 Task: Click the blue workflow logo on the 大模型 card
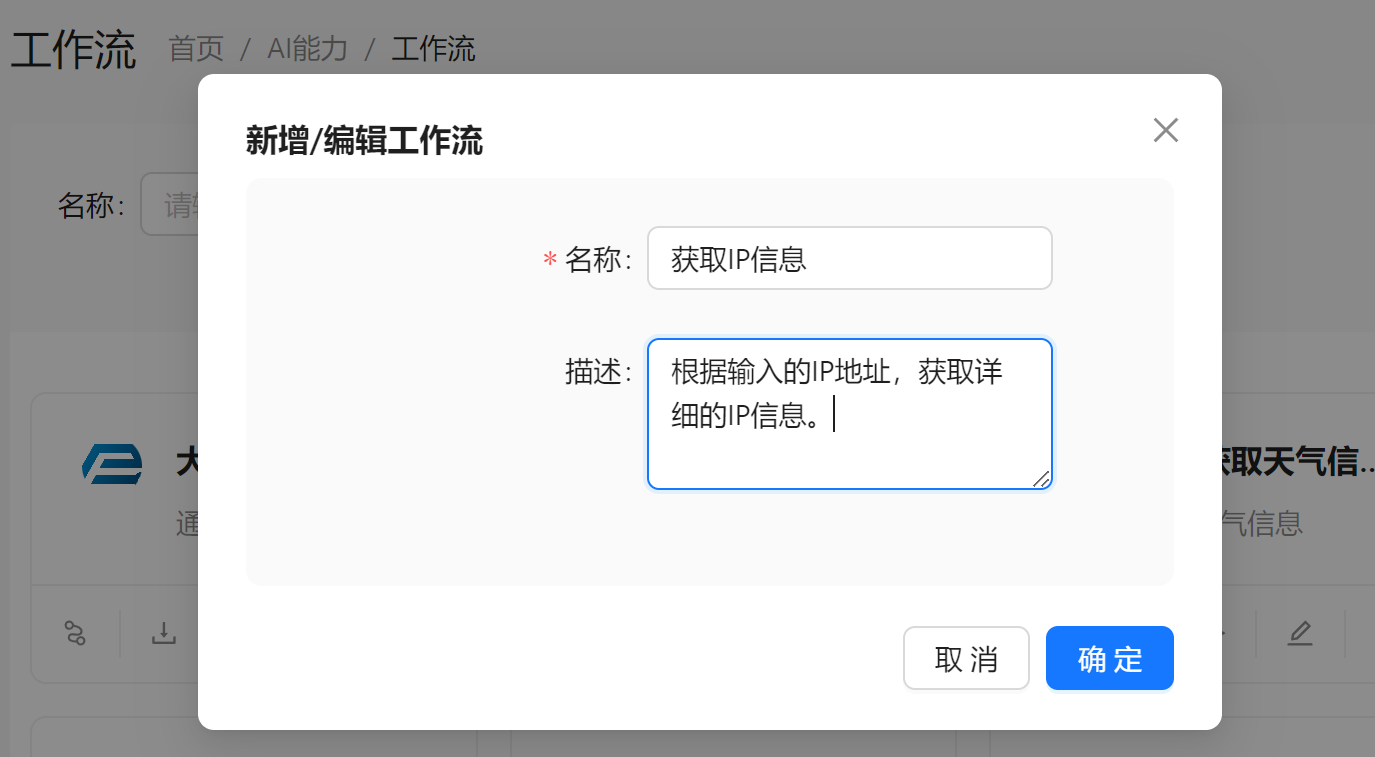[x=111, y=463]
